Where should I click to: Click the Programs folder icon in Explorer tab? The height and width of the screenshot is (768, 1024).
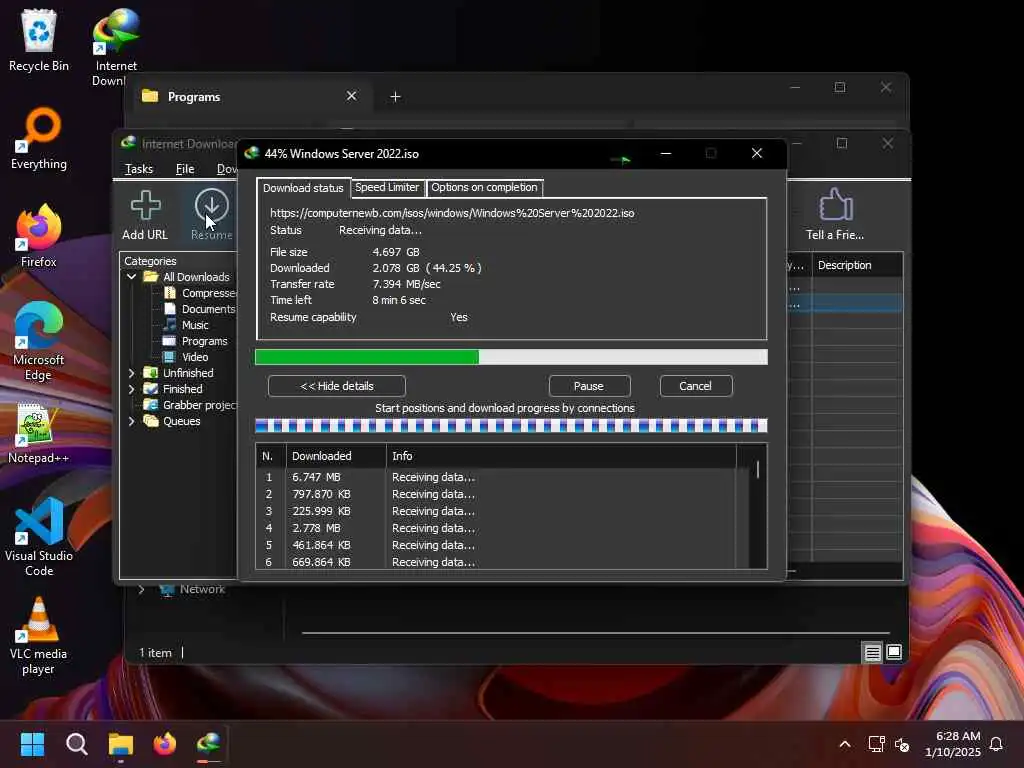click(150, 96)
